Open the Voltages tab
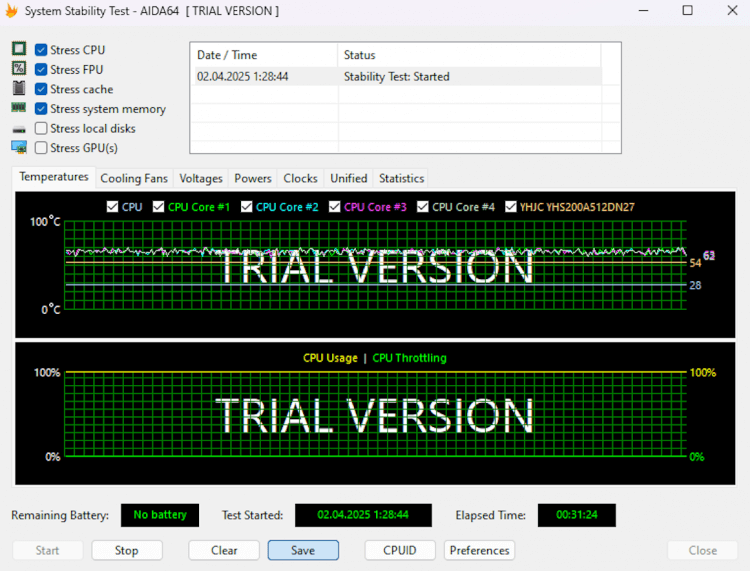Screen dimensions: 750x571 (201, 178)
